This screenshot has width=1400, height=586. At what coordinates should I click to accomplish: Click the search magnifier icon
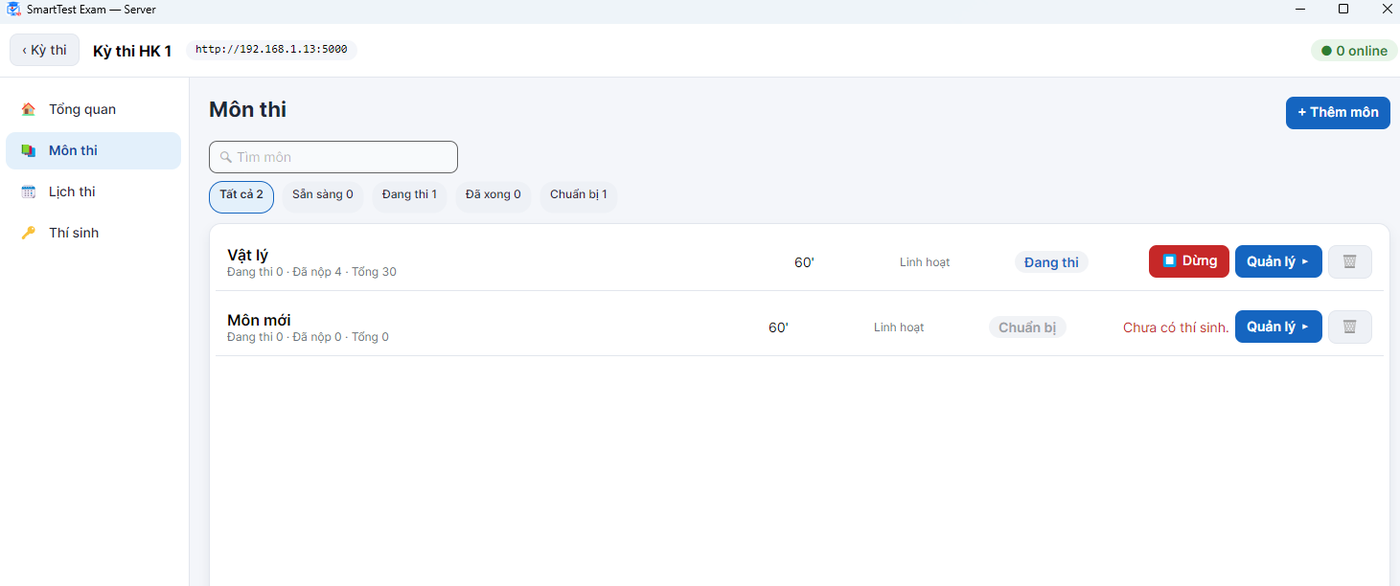pyautogui.click(x=226, y=157)
